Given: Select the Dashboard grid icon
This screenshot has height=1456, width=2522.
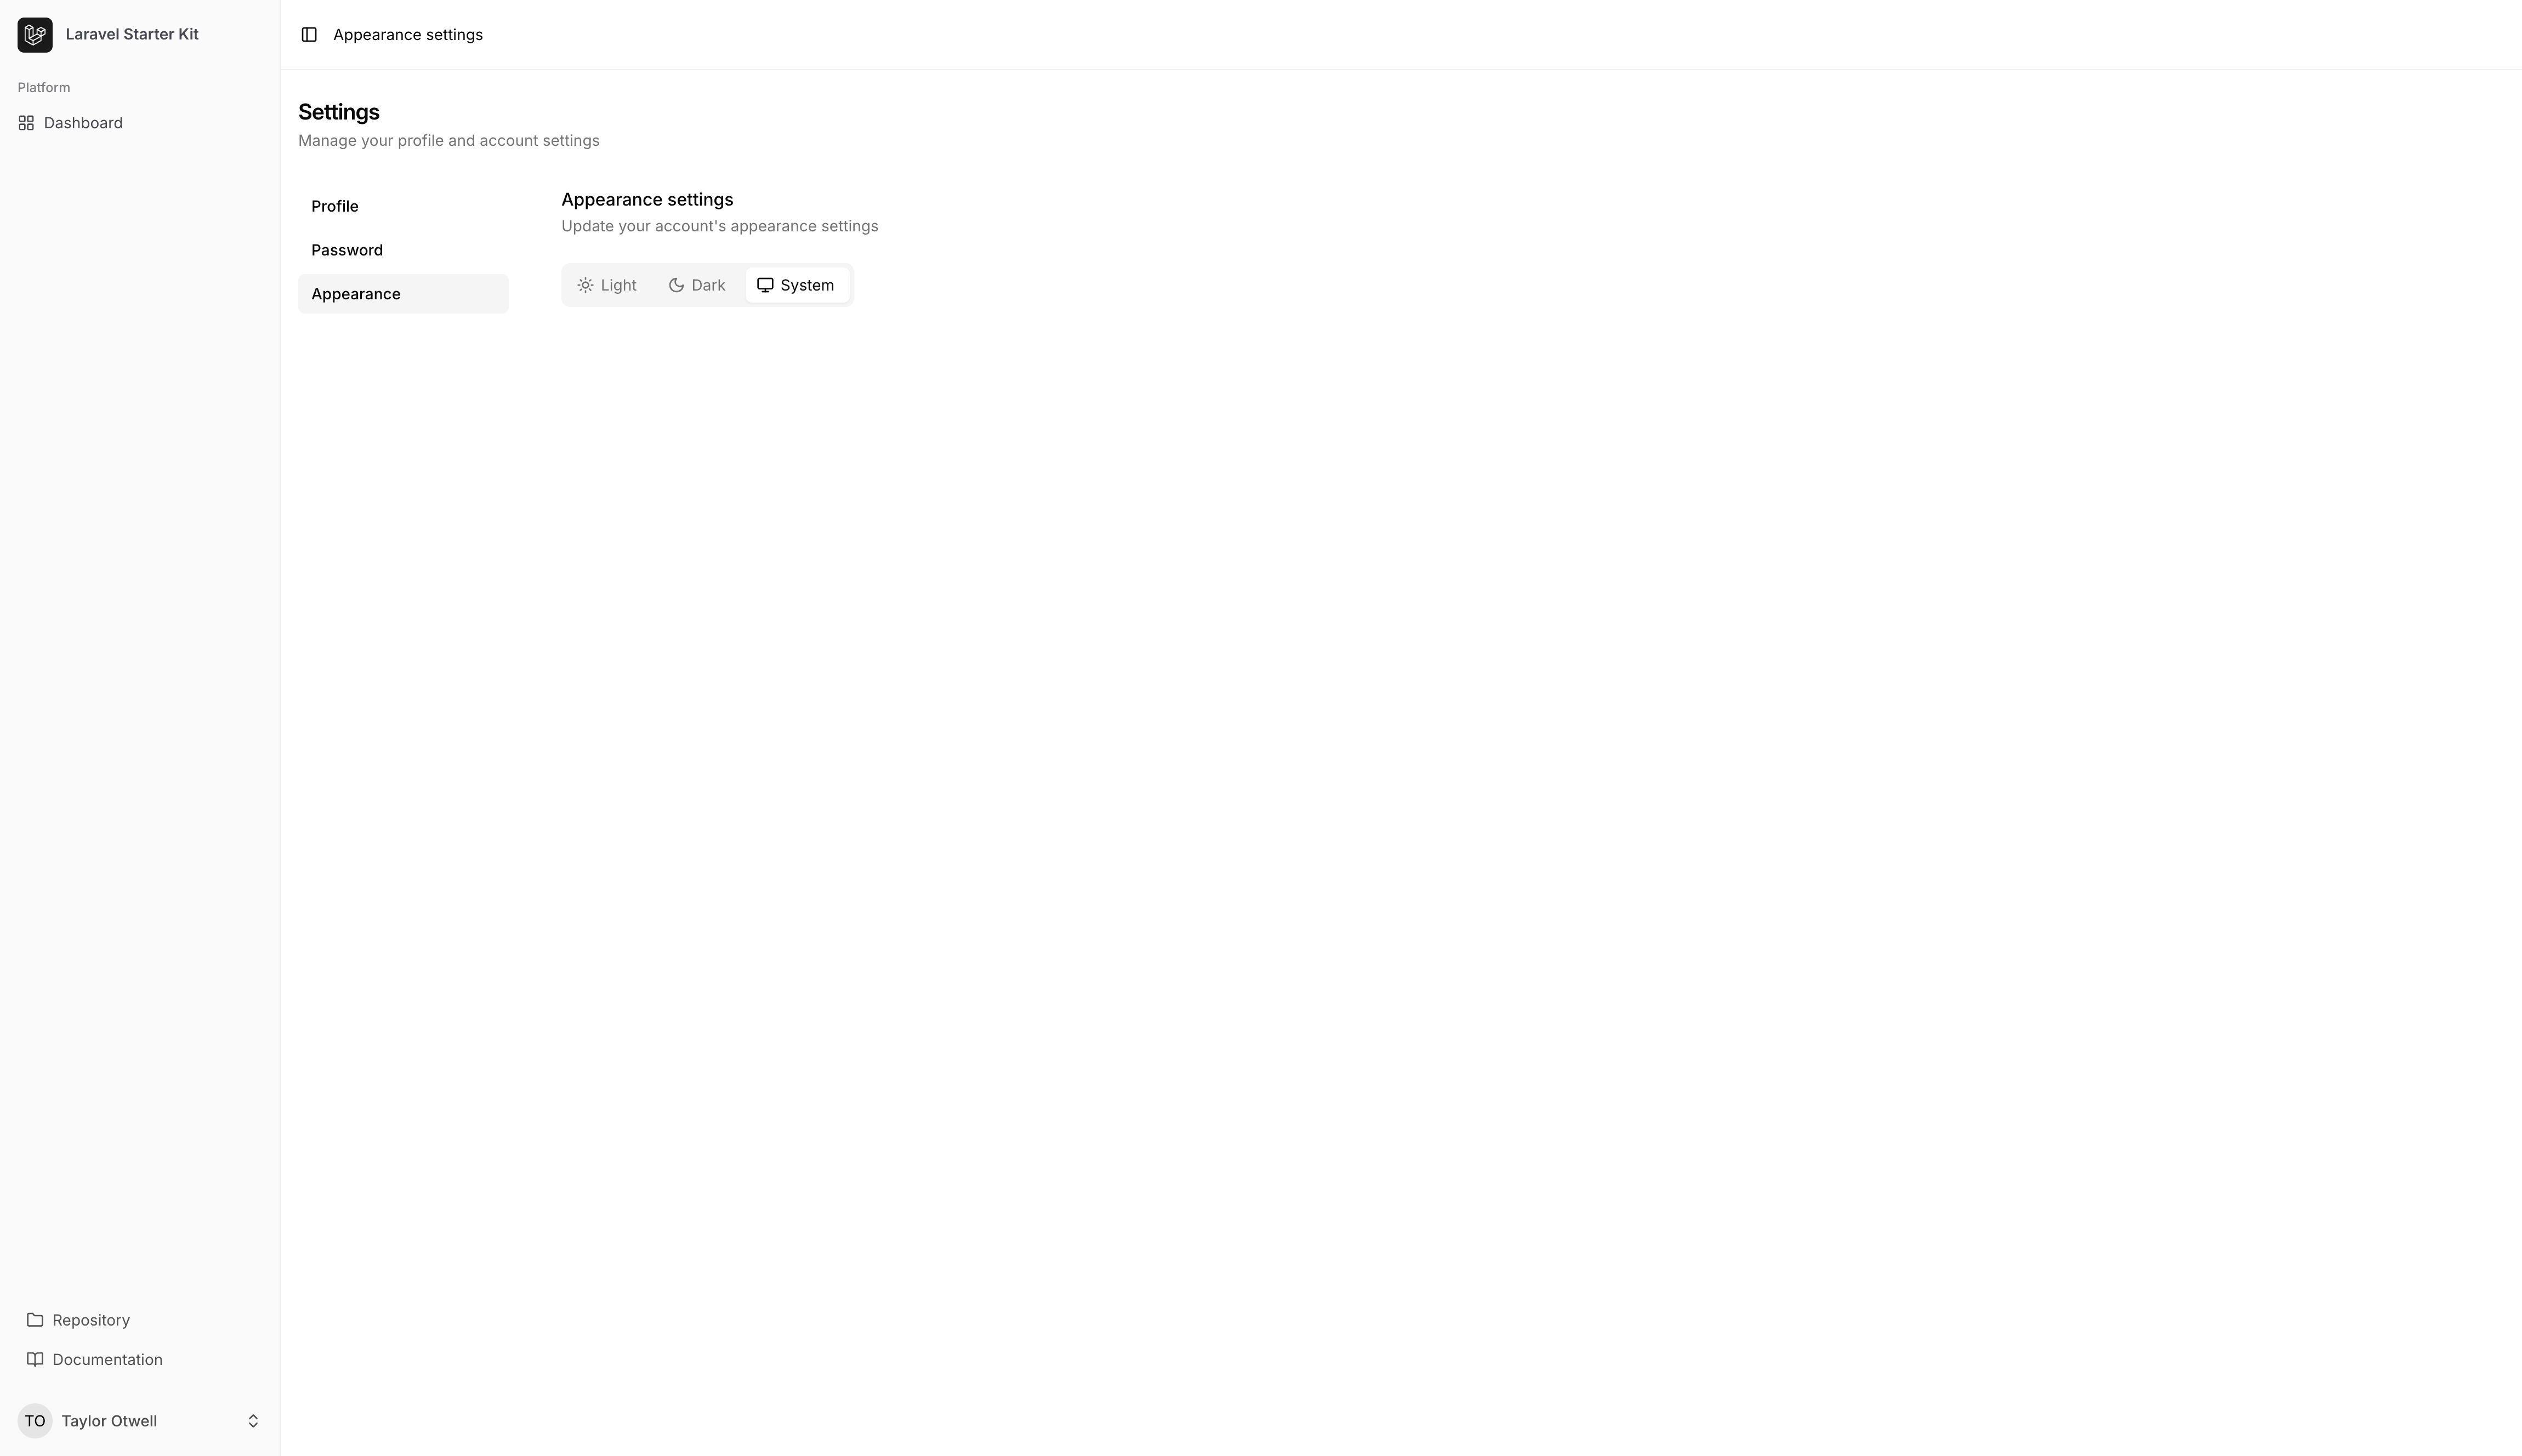Looking at the screenshot, I should 26,121.
